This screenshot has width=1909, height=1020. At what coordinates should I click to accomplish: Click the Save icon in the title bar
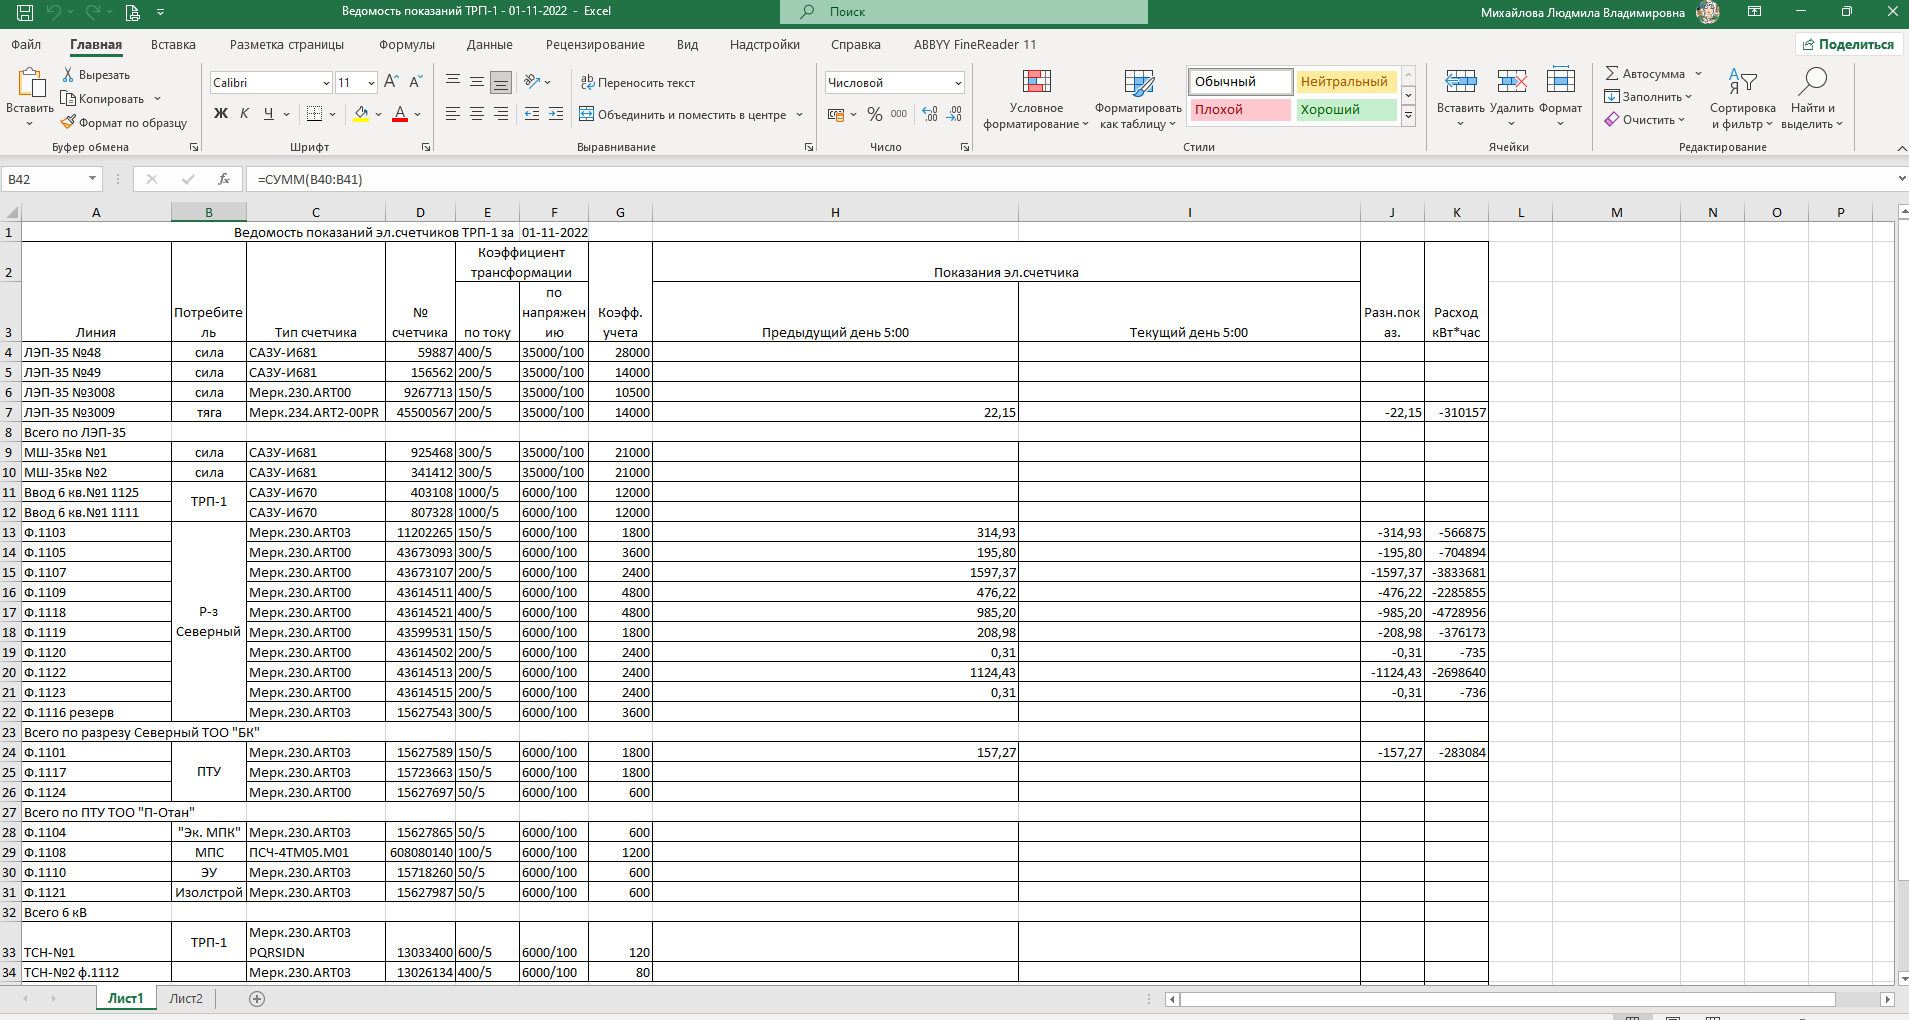[x=25, y=12]
